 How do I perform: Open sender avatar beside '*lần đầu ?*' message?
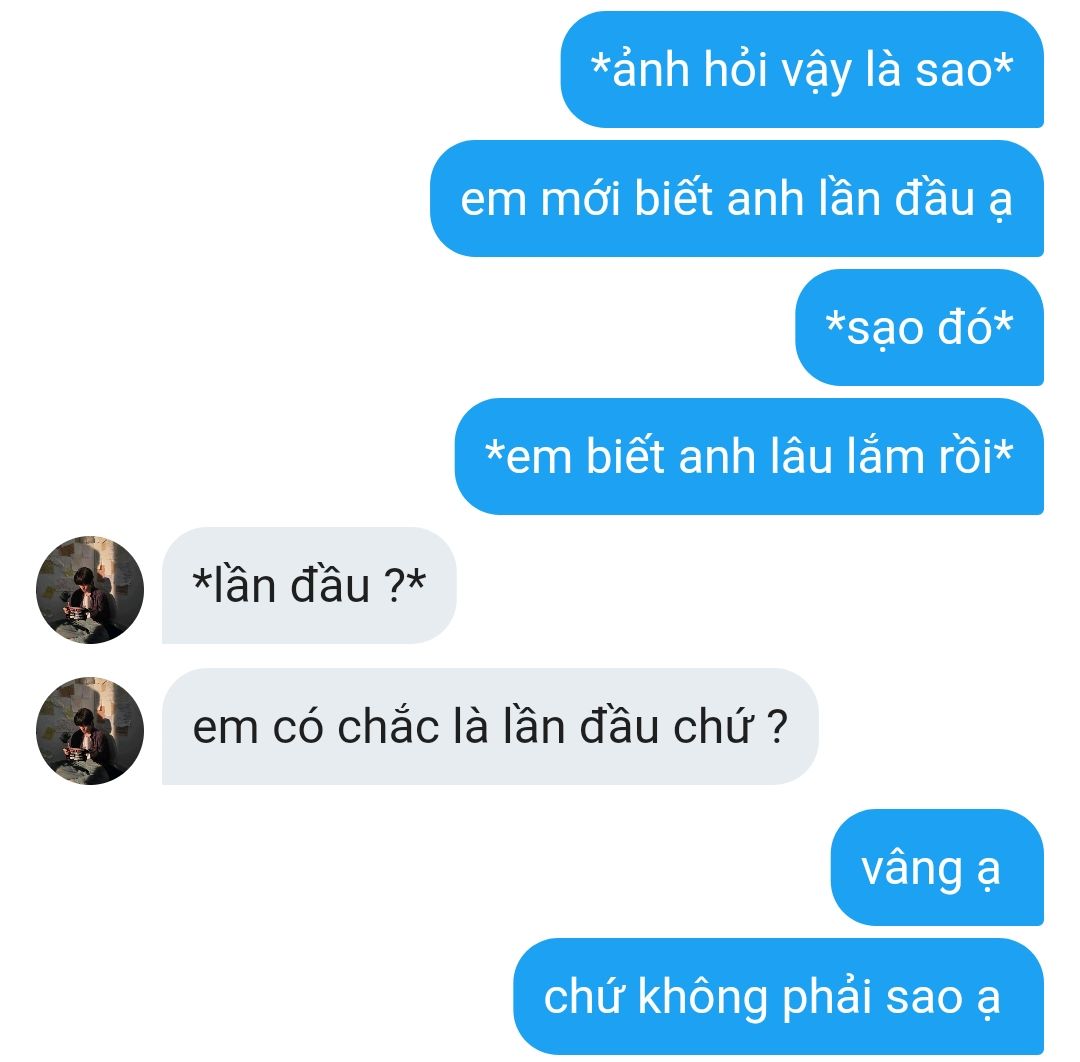pyautogui.click(x=90, y=590)
